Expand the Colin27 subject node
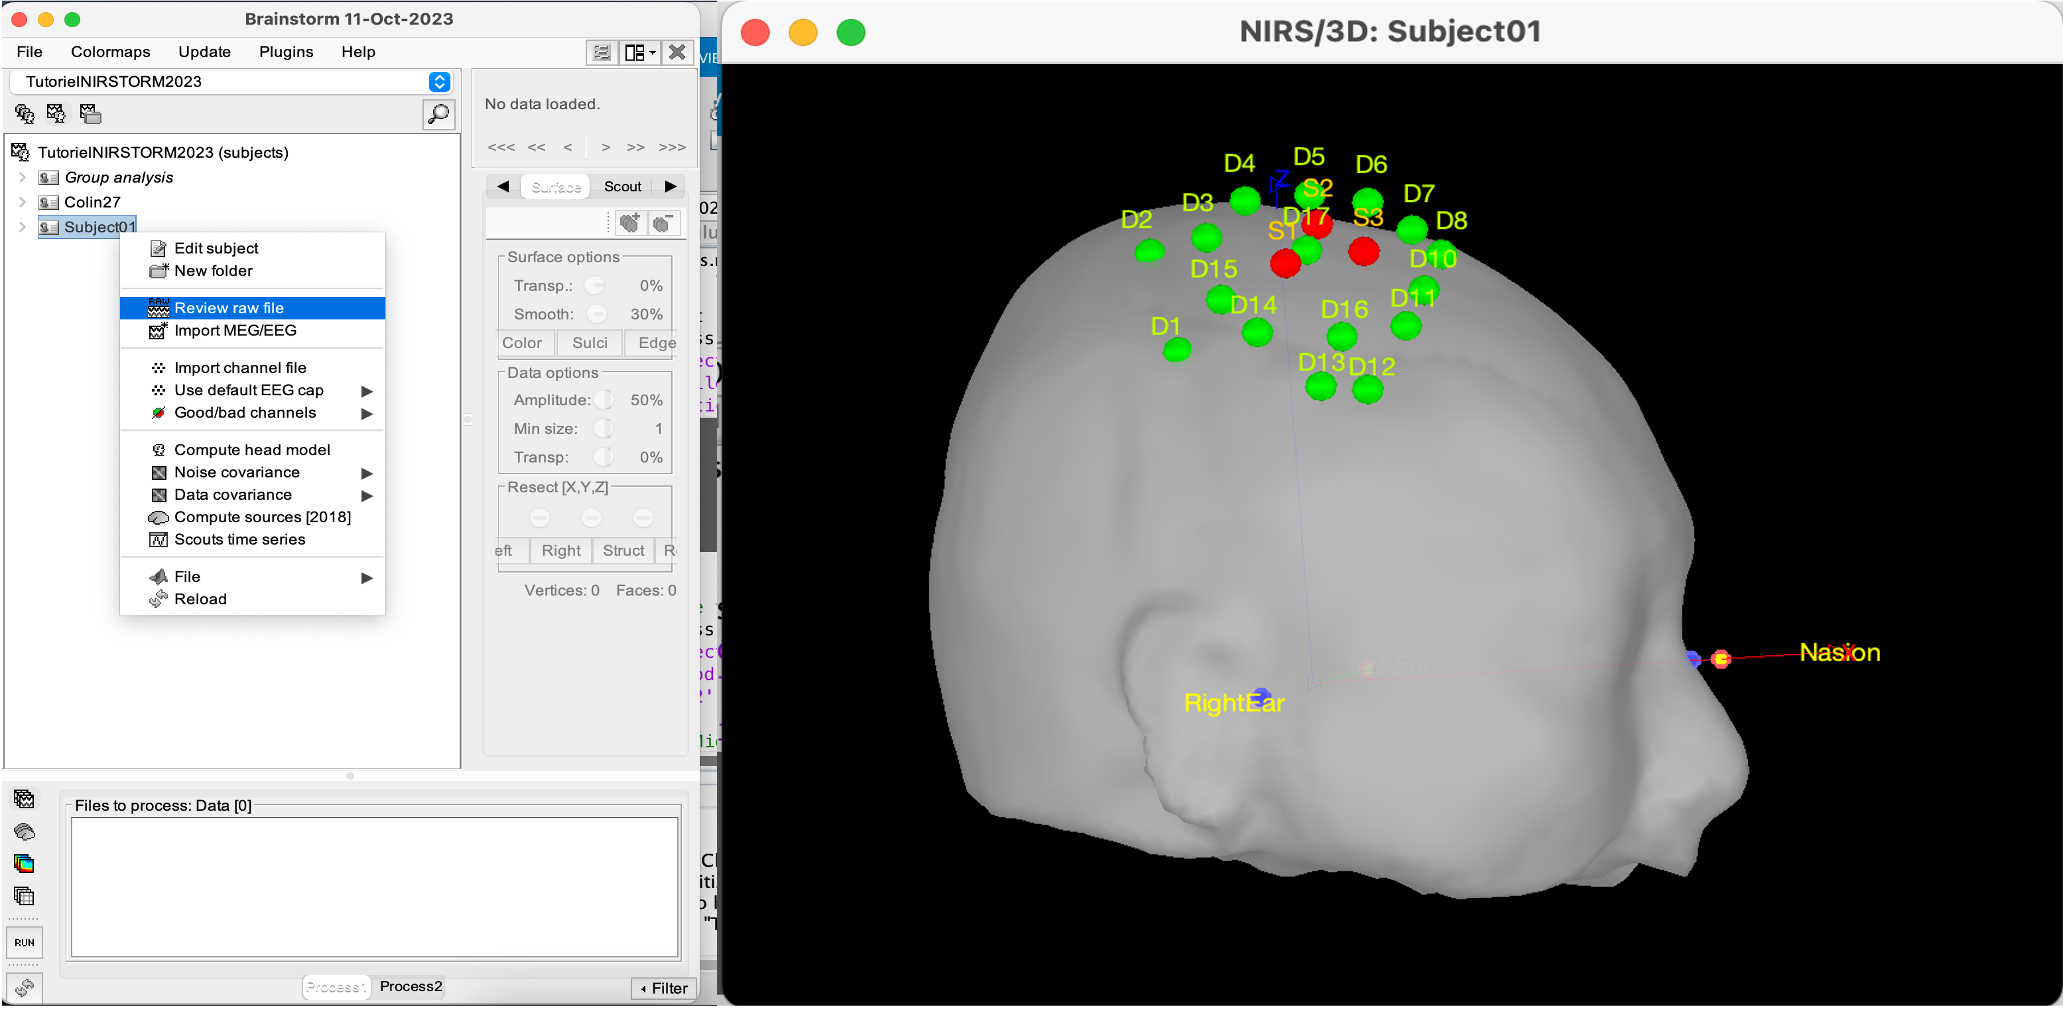2071x1012 pixels. (22, 202)
